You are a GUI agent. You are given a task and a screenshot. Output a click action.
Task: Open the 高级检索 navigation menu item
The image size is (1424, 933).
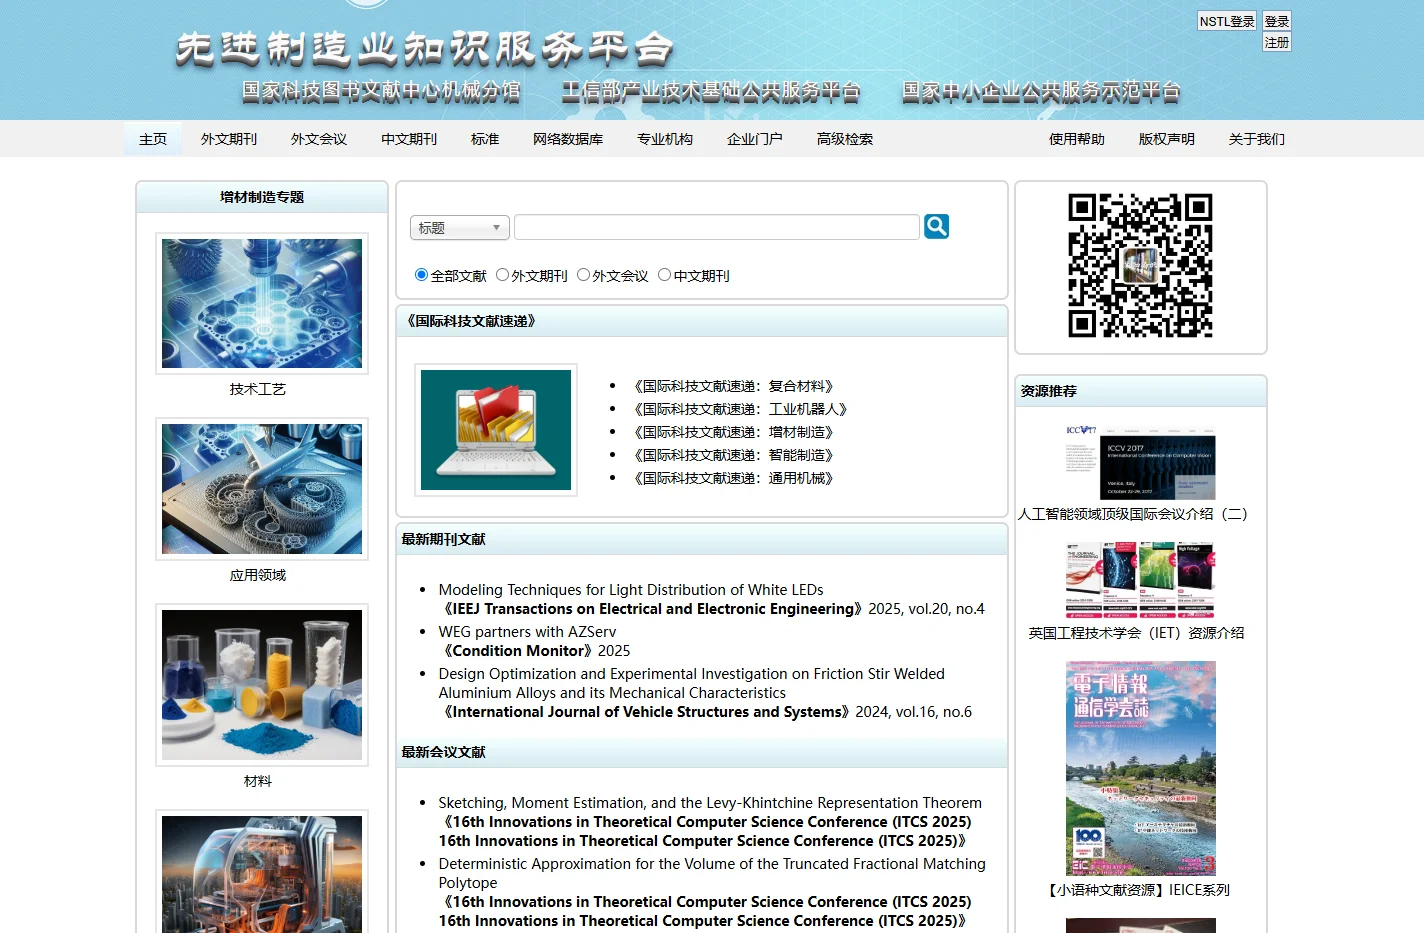click(x=845, y=139)
